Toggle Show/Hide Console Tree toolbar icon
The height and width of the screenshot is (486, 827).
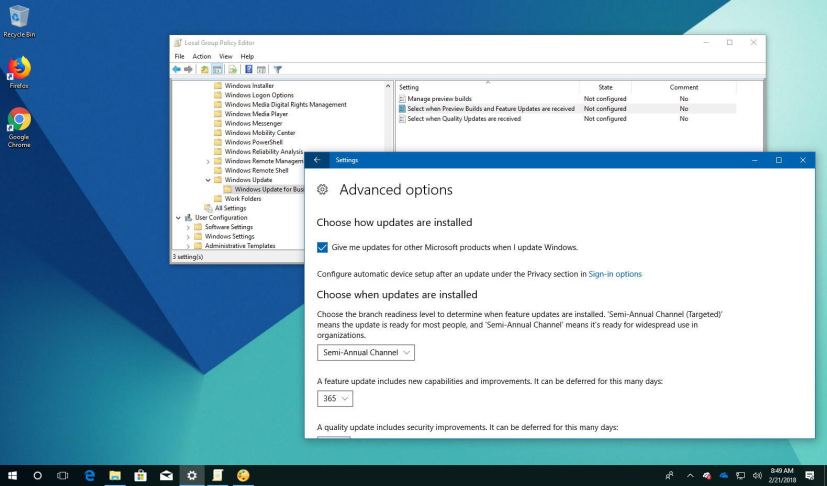click(x=217, y=69)
